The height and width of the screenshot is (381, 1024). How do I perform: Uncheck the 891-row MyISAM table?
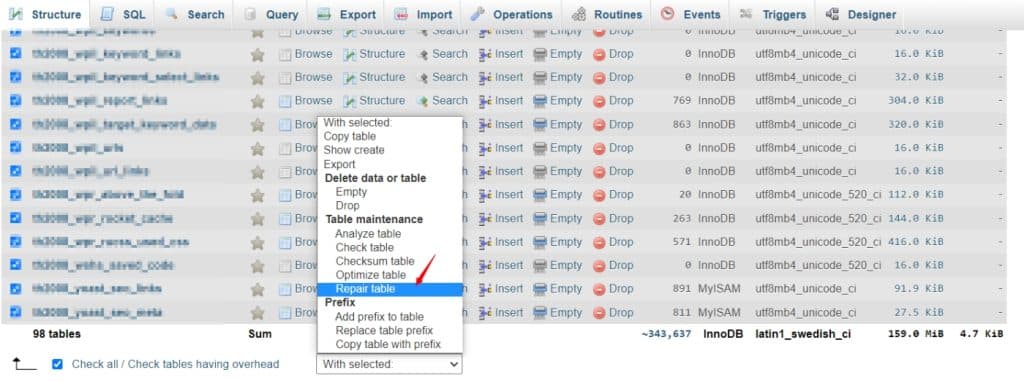[16, 289]
